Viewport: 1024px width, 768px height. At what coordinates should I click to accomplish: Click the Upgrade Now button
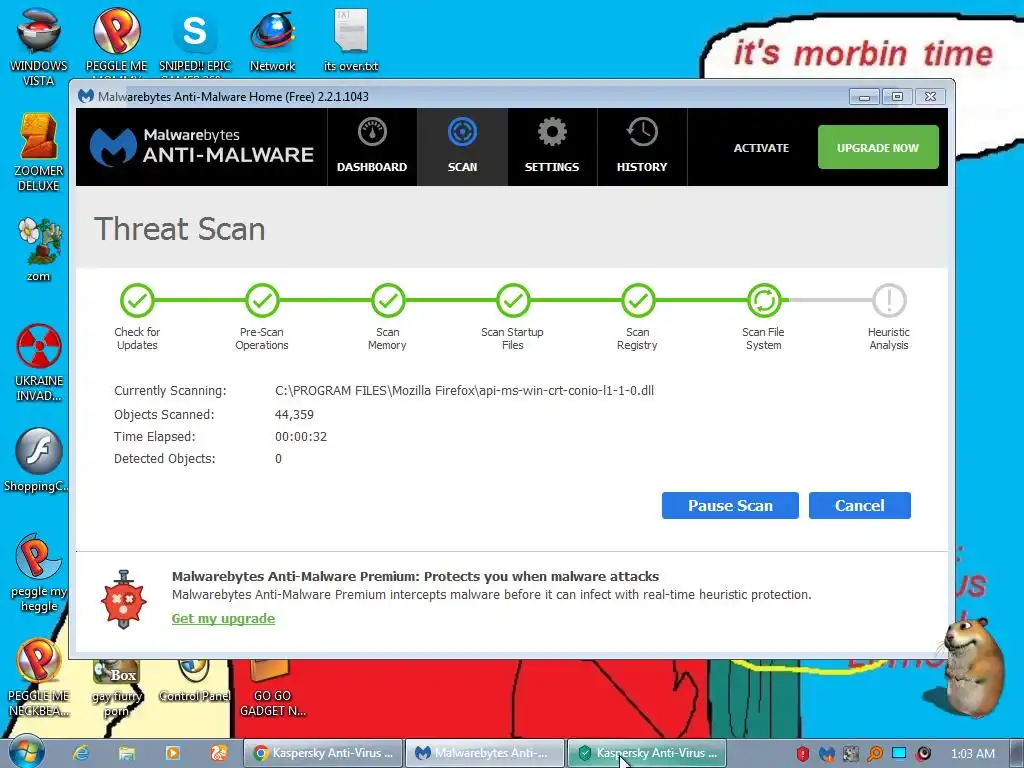click(x=878, y=148)
